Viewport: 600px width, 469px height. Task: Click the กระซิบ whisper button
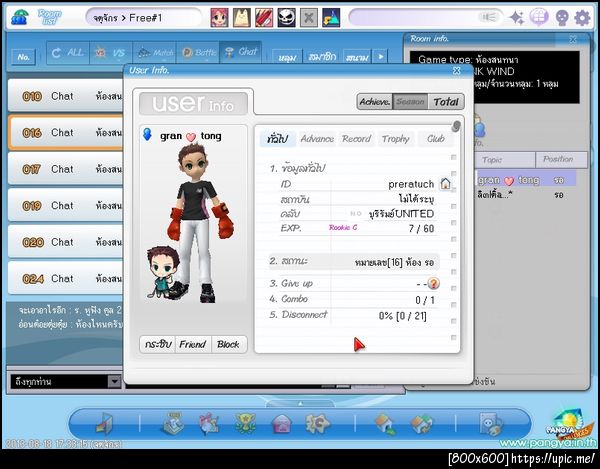click(x=158, y=344)
